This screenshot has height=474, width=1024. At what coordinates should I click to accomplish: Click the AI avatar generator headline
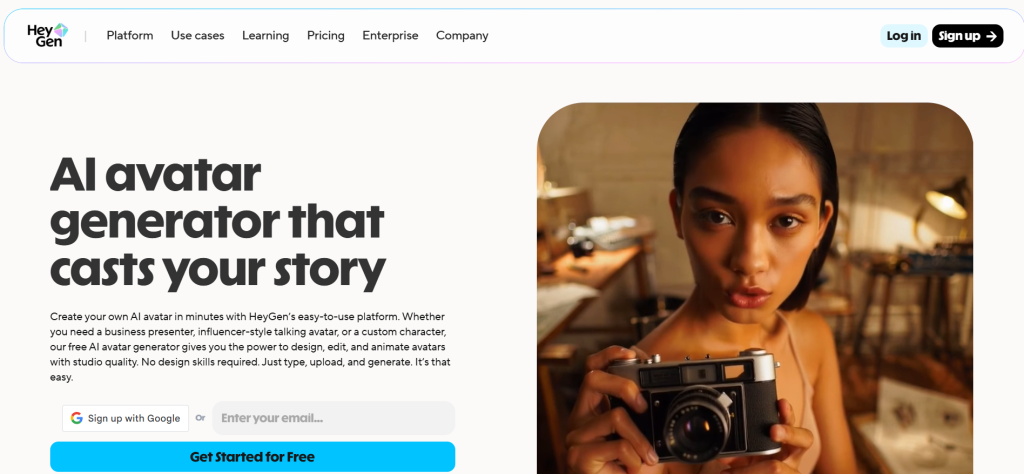point(217,222)
